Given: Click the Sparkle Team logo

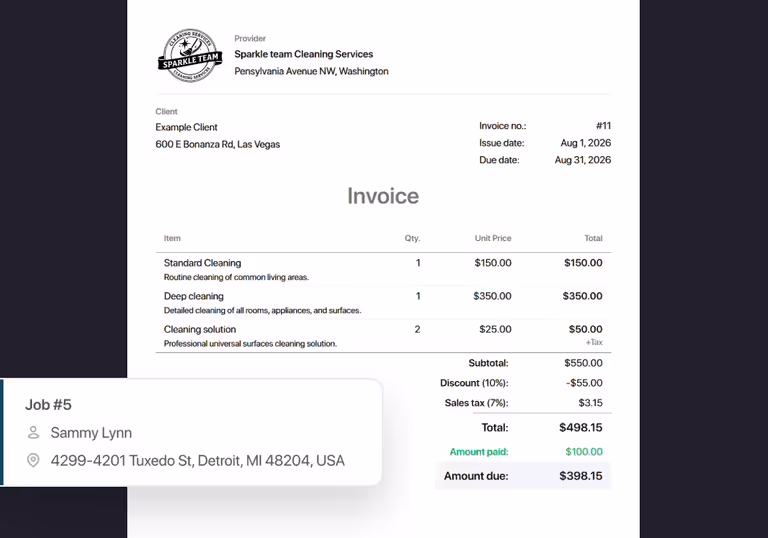Looking at the screenshot, I should [x=190, y=55].
